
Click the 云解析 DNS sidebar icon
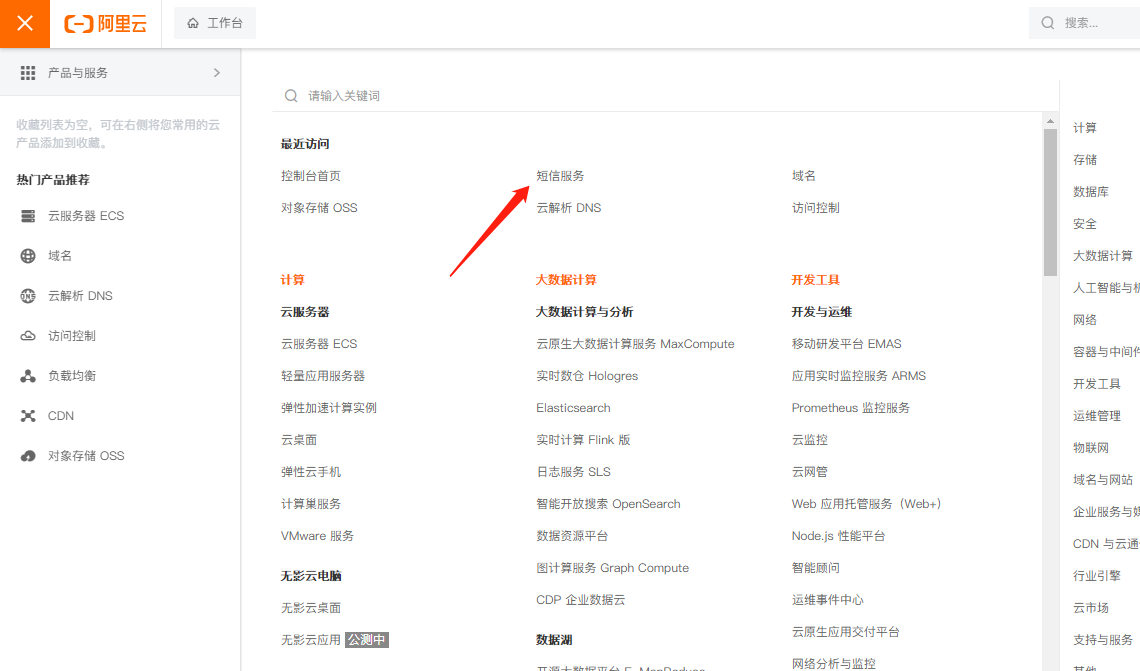(28, 296)
